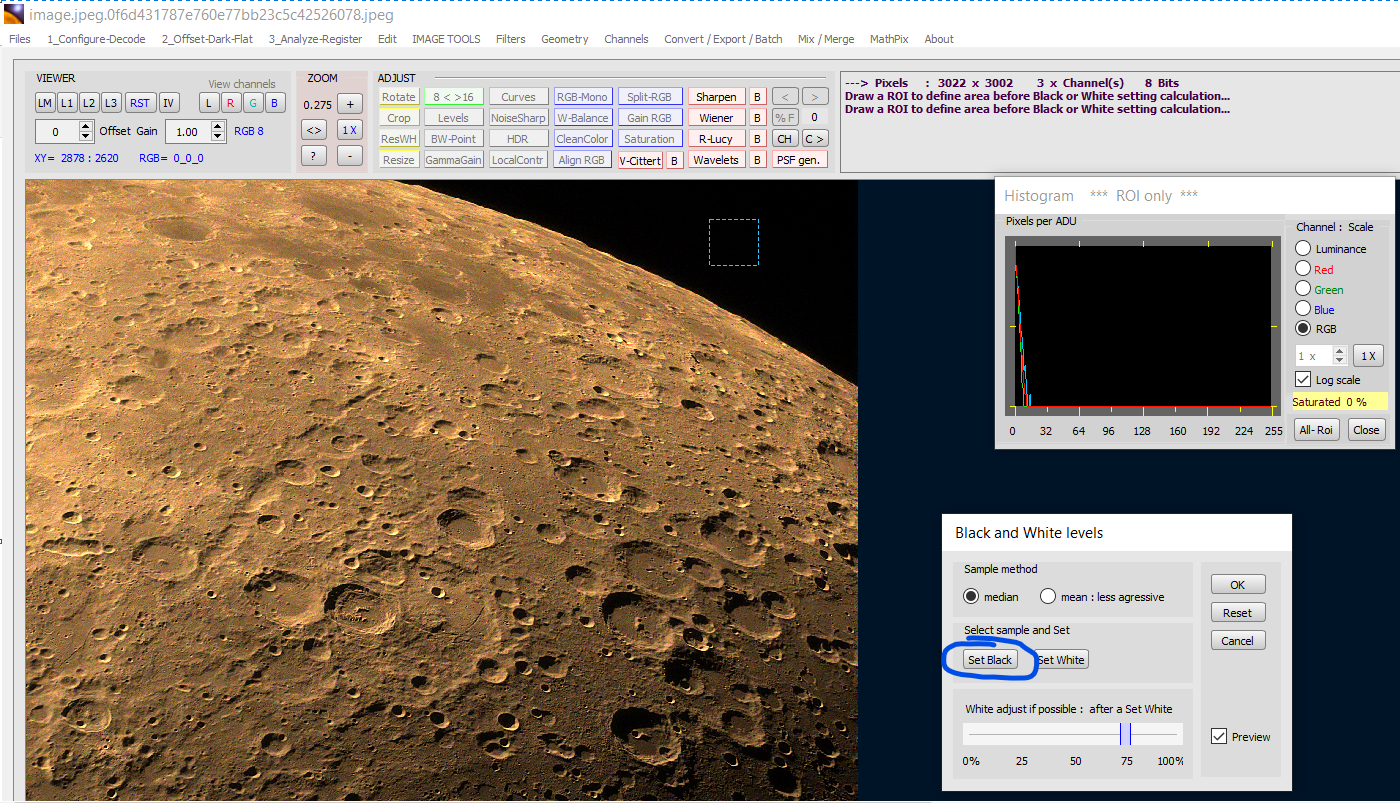This screenshot has height=803, width=1400.
Task: View the green G channel
Action: pos(253,103)
